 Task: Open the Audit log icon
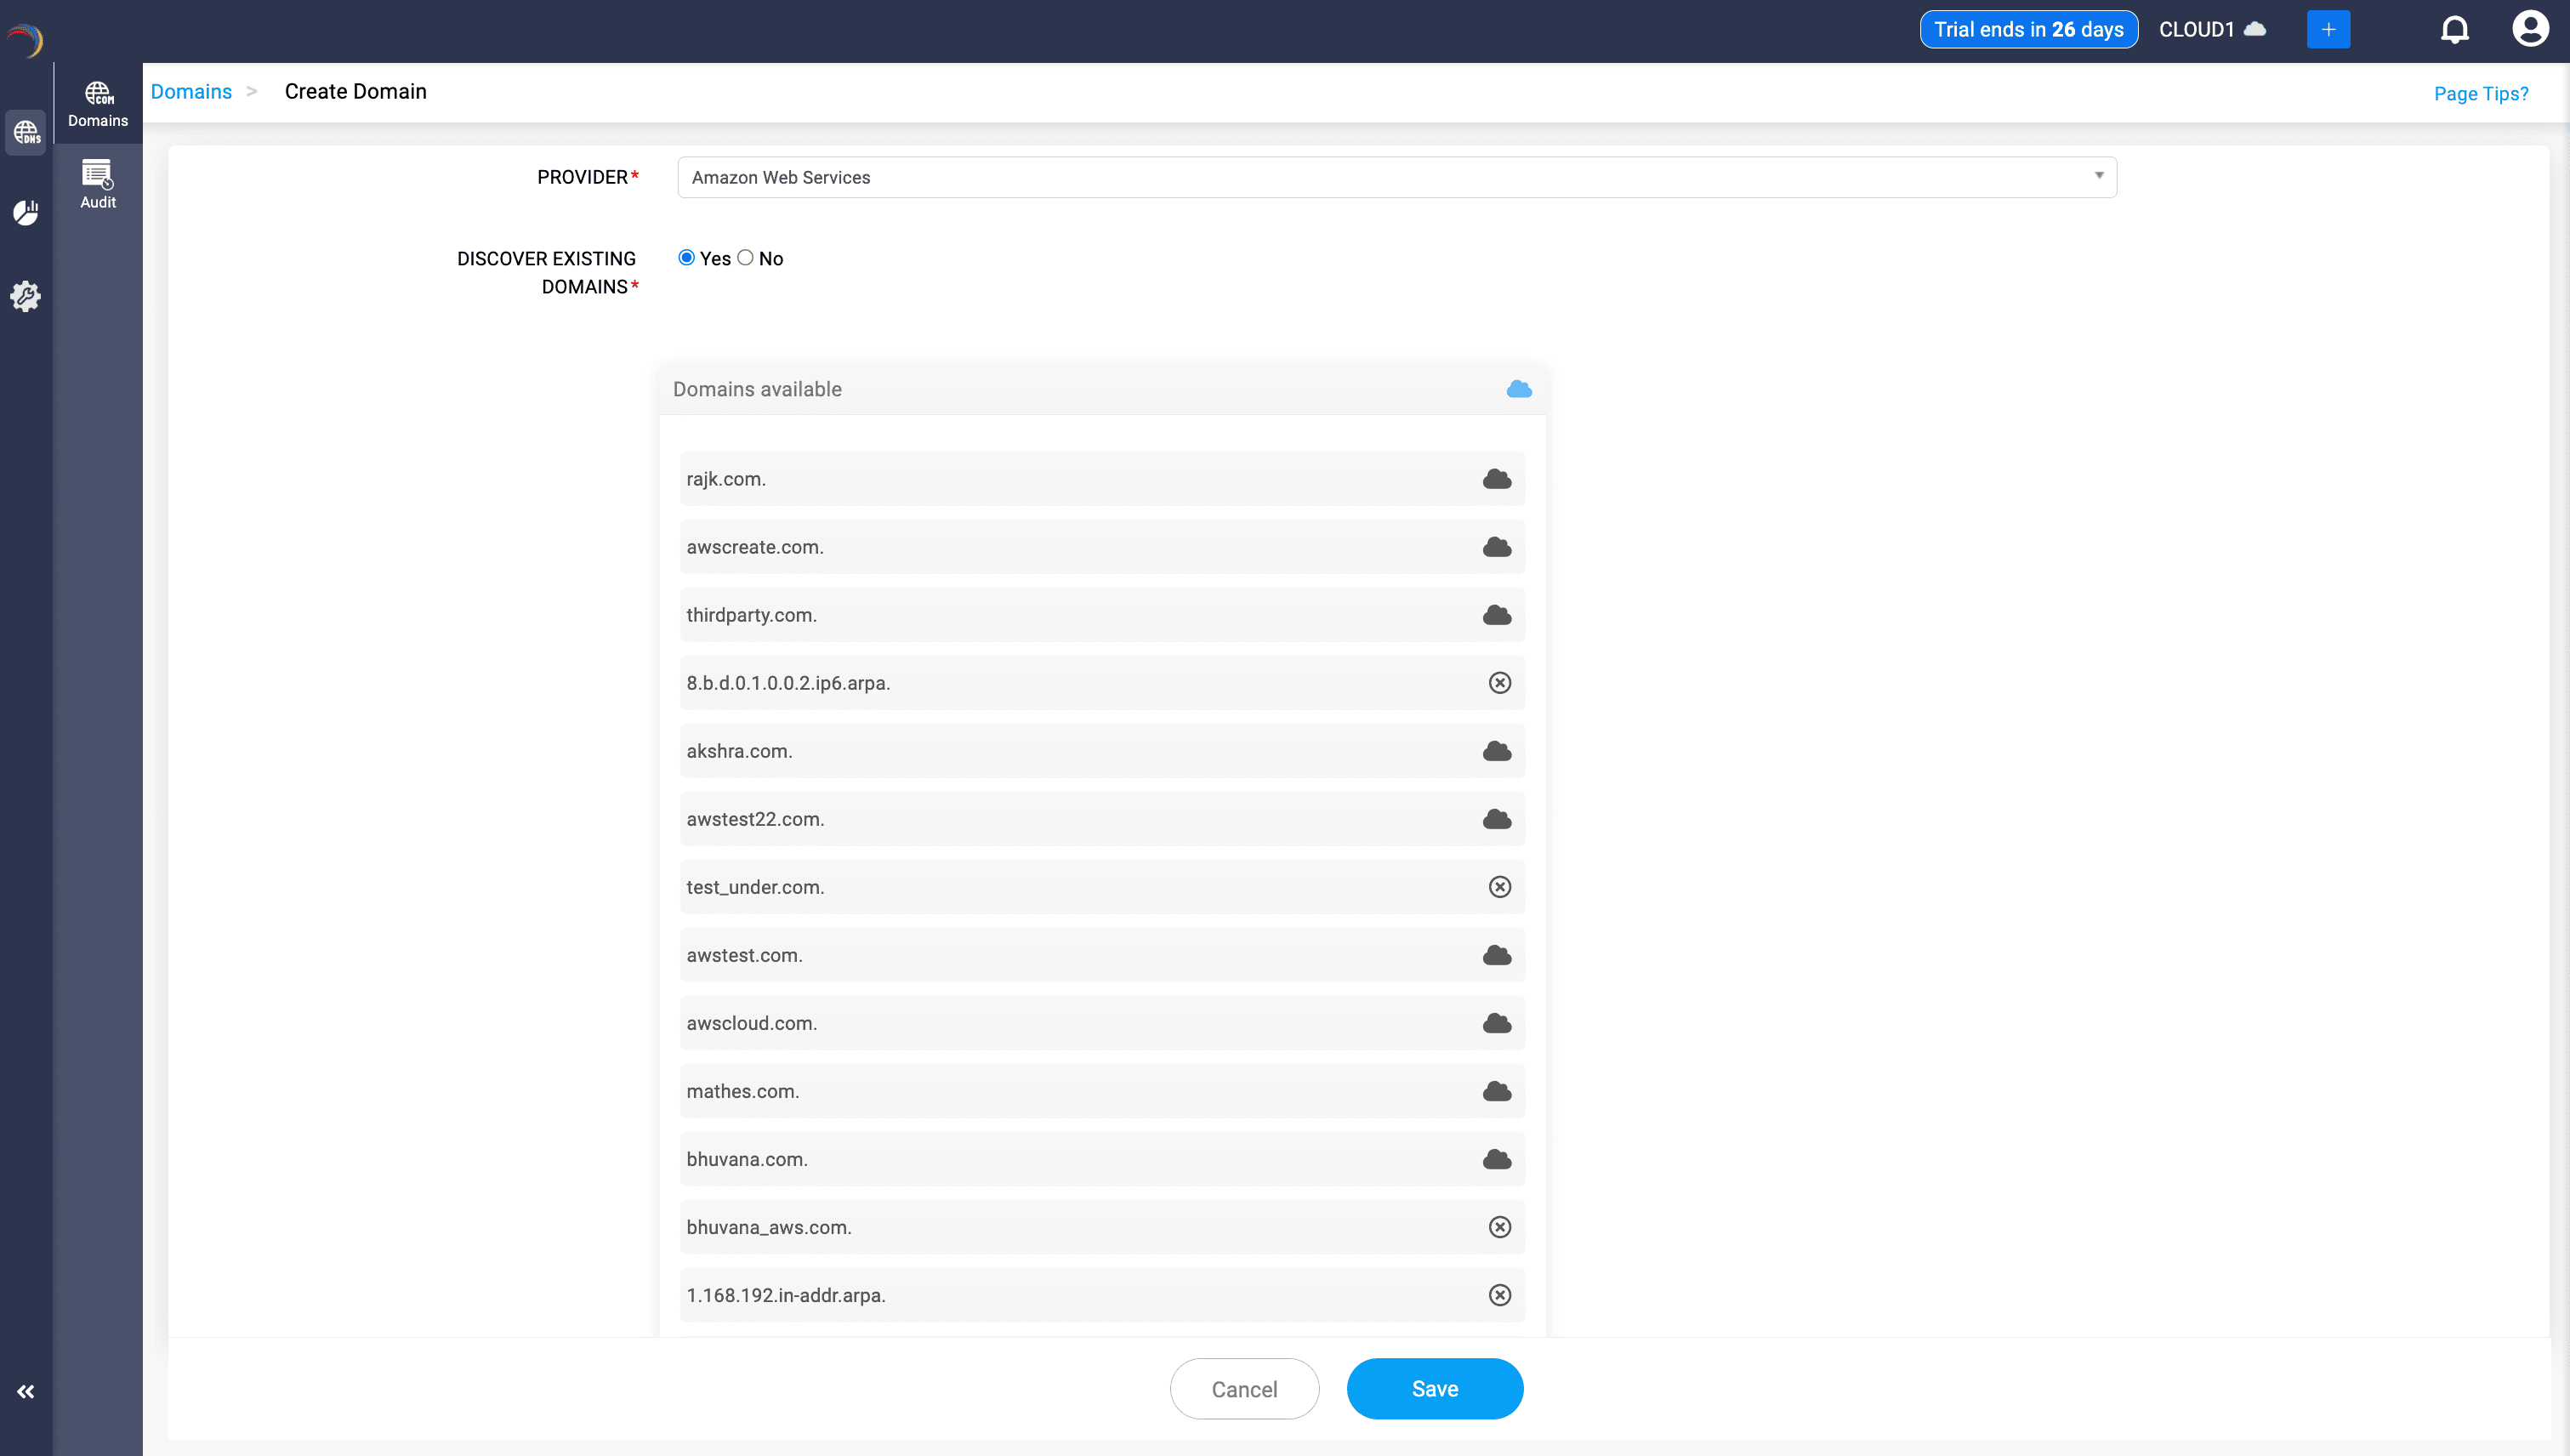[96, 181]
